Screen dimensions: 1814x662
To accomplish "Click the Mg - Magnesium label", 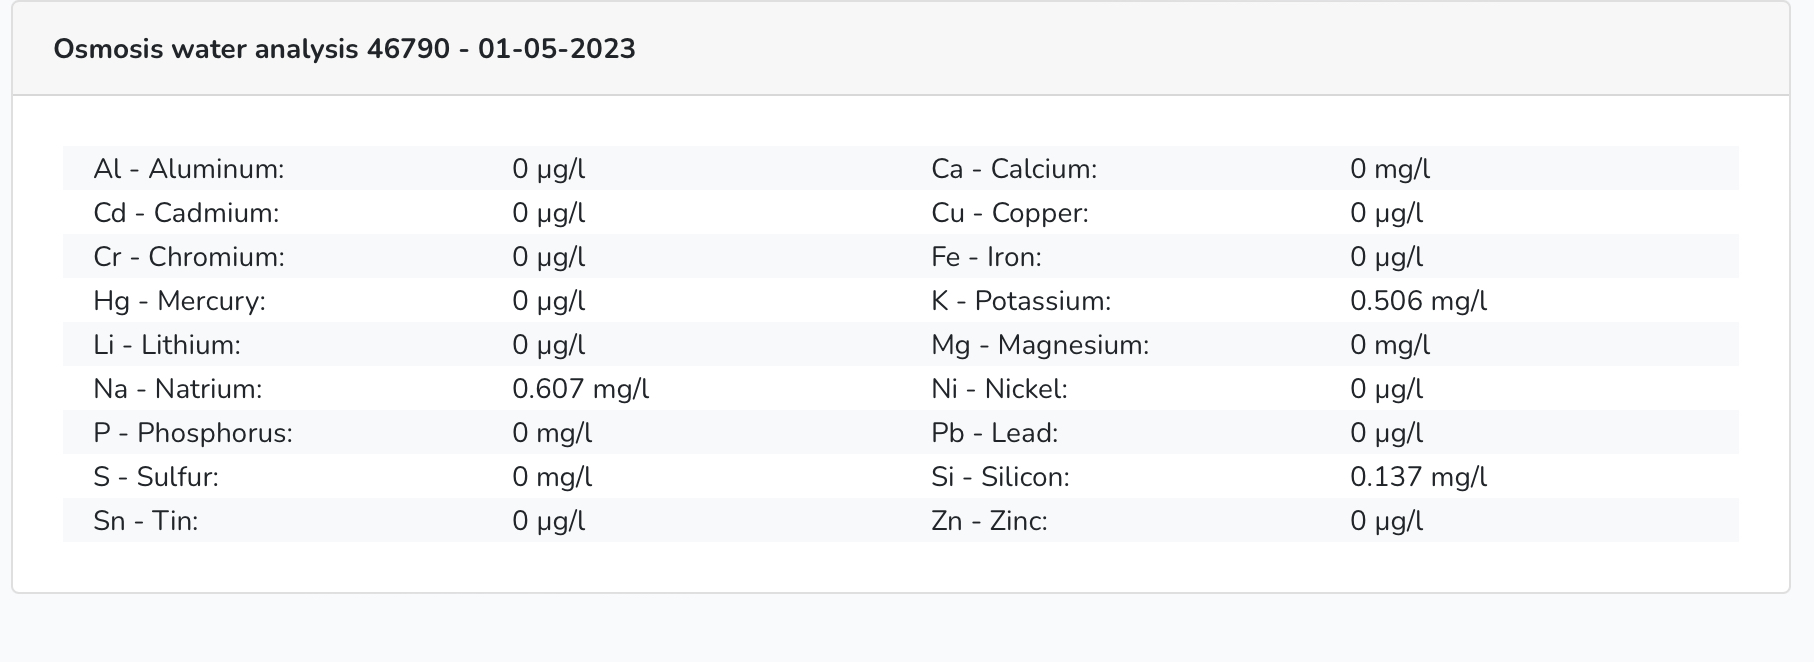I will click(1040, 345).
